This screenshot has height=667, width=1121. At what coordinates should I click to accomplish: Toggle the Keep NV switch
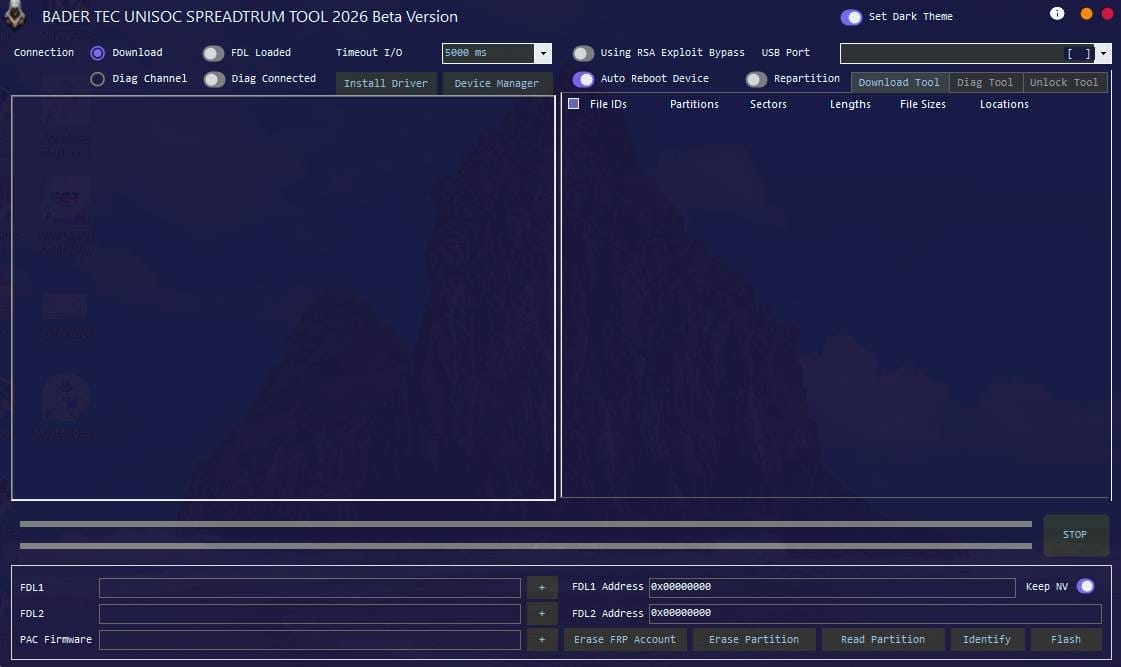1086,587
